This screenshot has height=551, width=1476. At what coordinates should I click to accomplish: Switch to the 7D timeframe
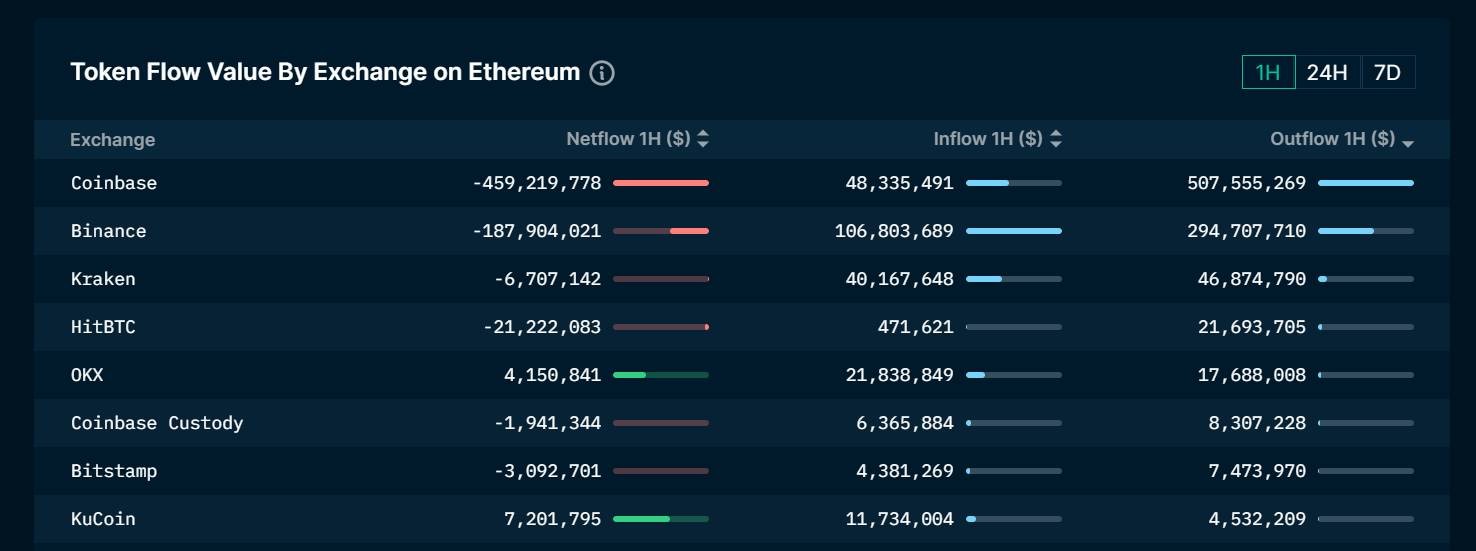coord(1387,72)
